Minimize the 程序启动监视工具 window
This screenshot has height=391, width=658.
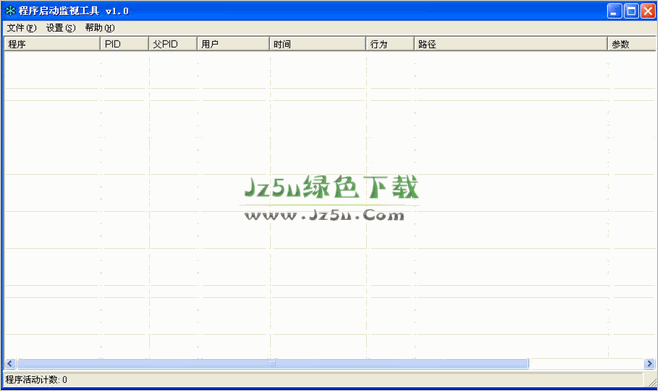614,11
